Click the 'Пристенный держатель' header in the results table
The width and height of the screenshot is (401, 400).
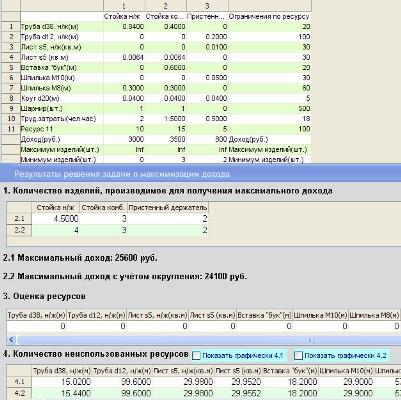168,208
